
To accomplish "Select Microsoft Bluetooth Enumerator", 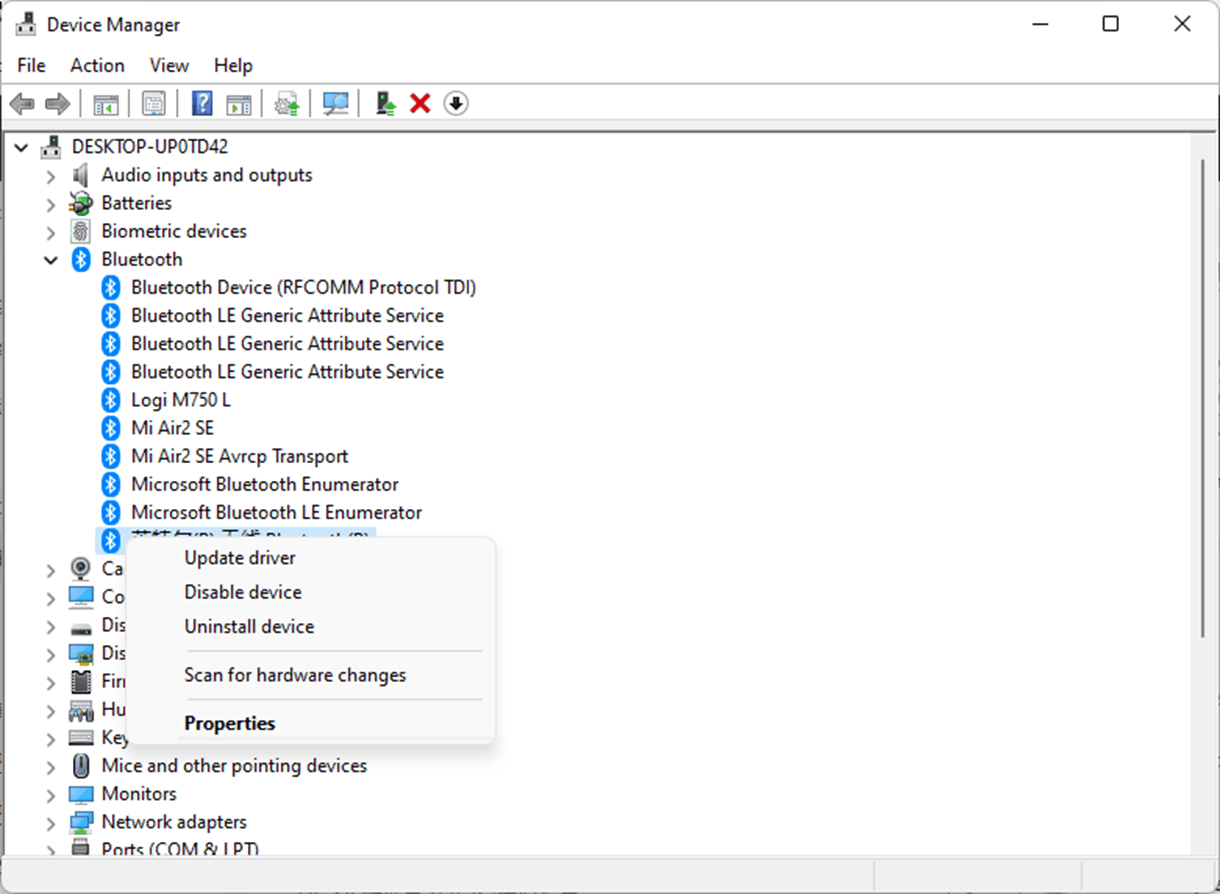I will 265,484.
